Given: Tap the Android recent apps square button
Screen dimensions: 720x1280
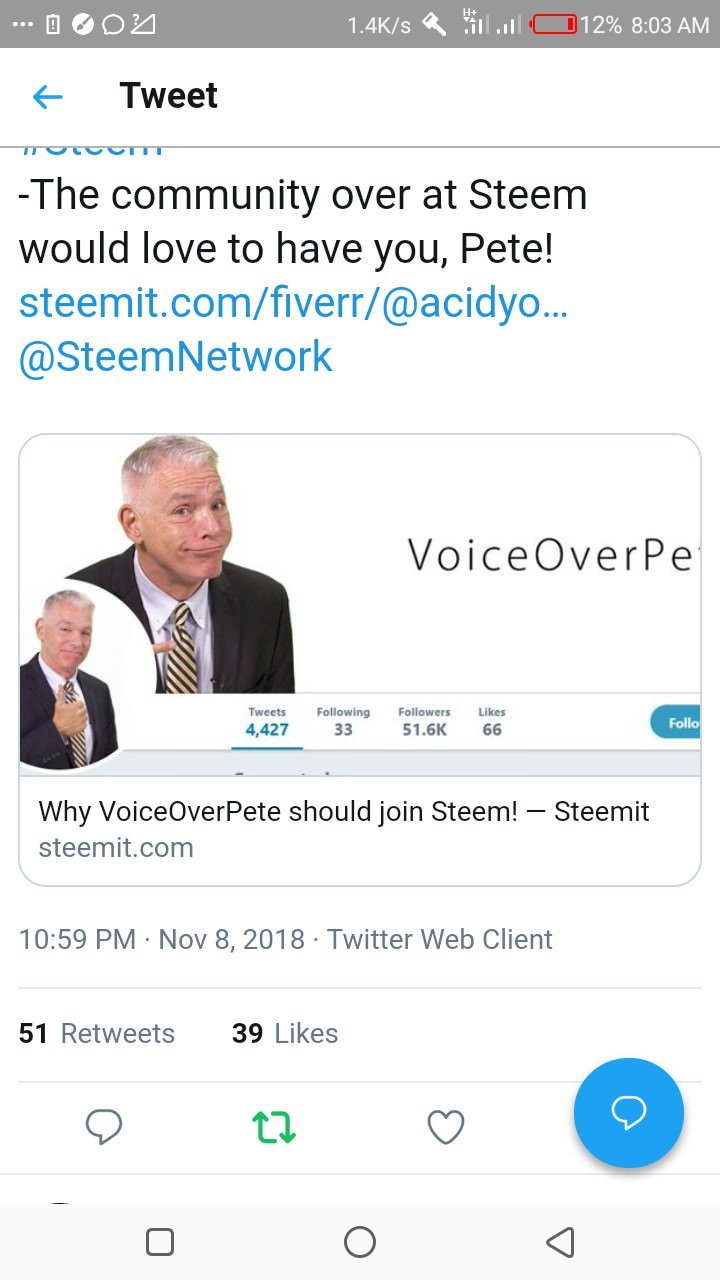Looking at the screenshot, I should 160,1242.
